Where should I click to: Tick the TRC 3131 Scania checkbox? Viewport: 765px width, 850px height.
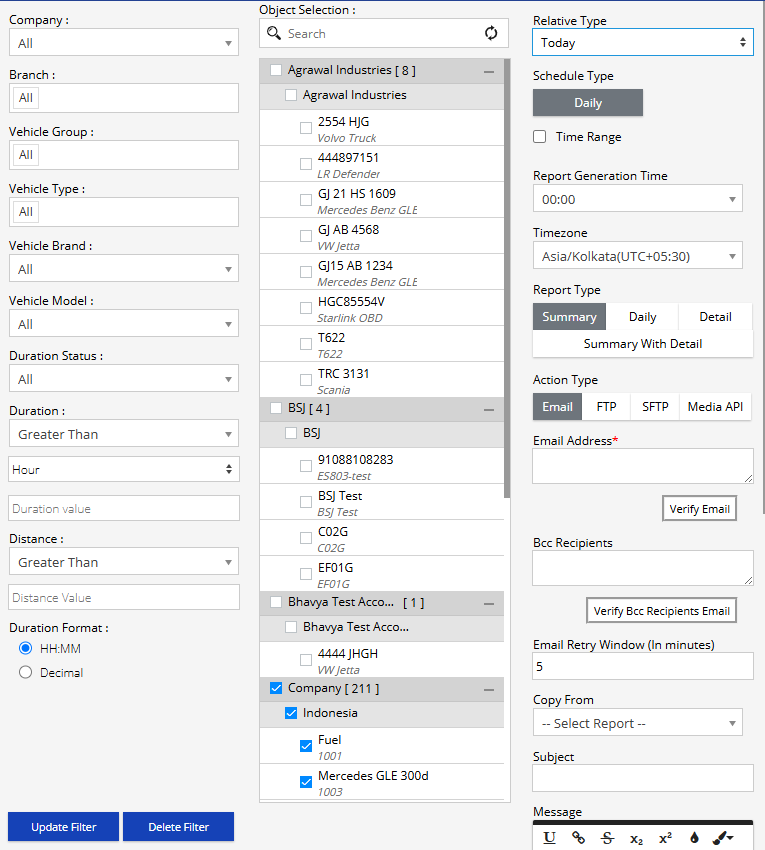[306, 380]
